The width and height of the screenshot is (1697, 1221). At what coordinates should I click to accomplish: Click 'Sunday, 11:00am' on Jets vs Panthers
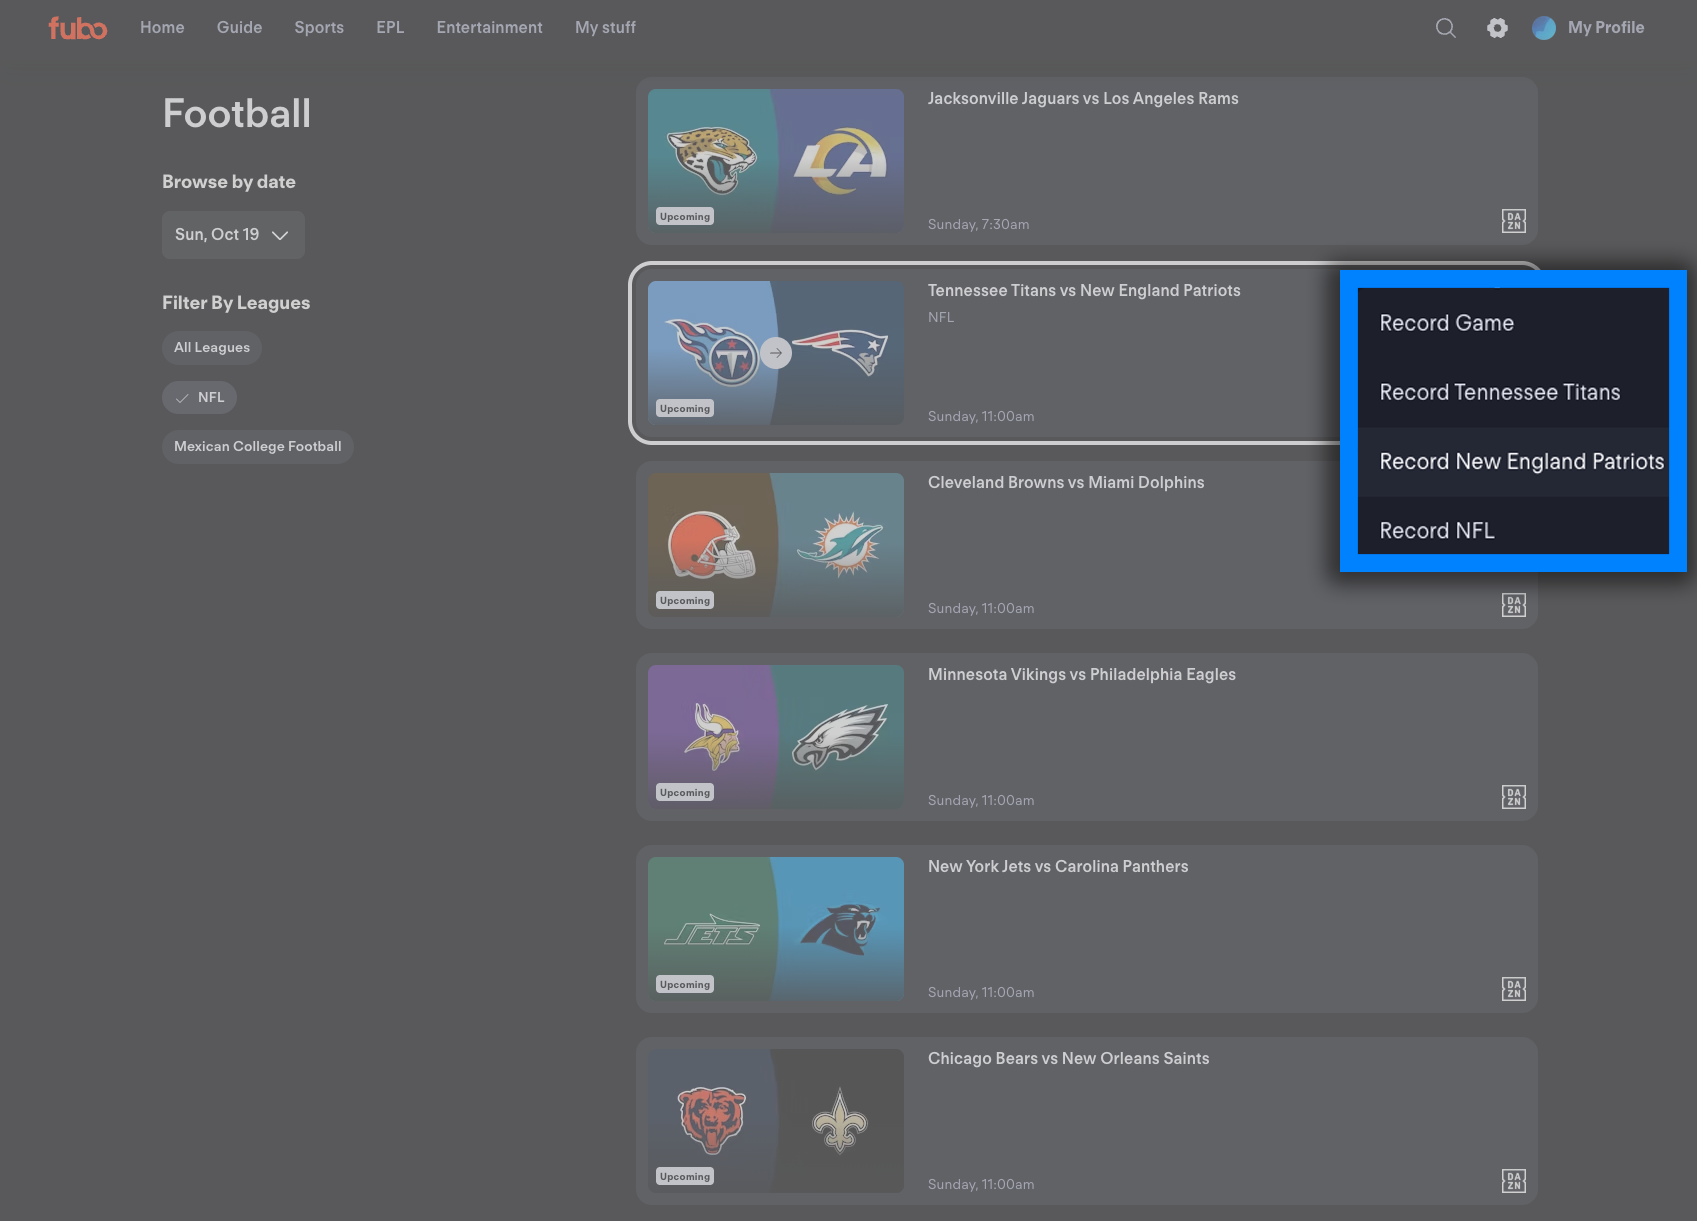tap(981, 992)
